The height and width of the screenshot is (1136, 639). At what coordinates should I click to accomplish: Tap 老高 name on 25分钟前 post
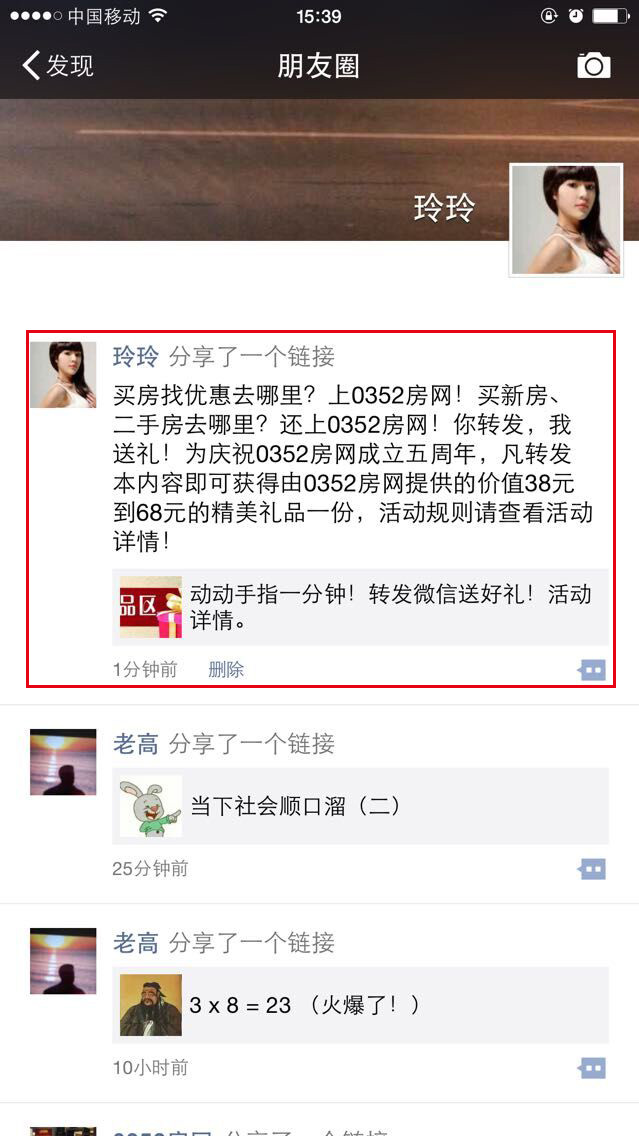click(135, 744)
